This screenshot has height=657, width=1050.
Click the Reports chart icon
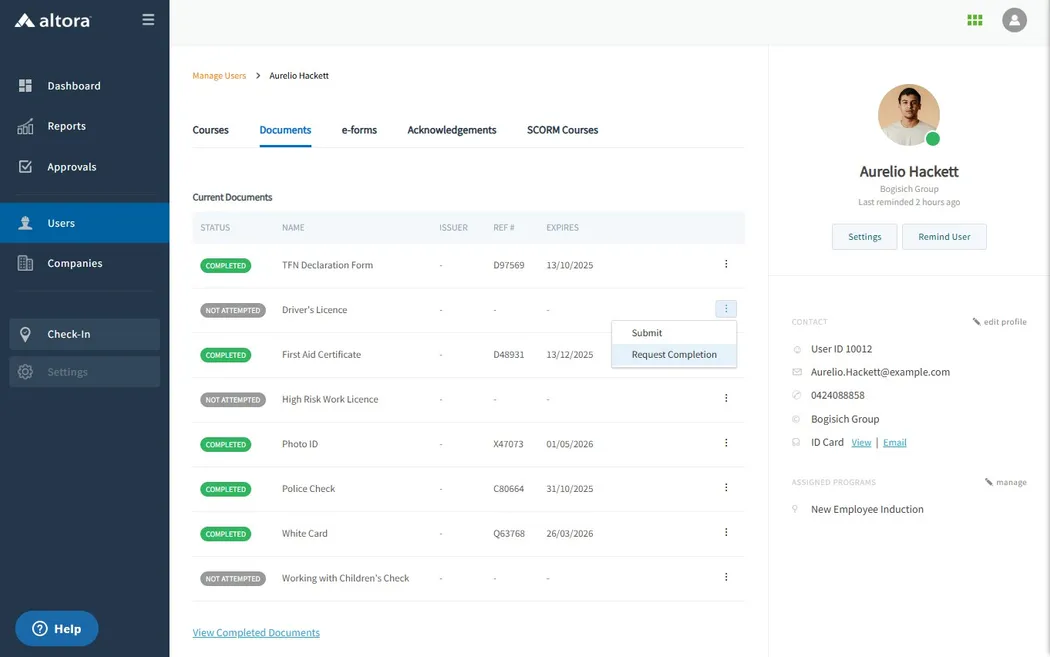25,126
